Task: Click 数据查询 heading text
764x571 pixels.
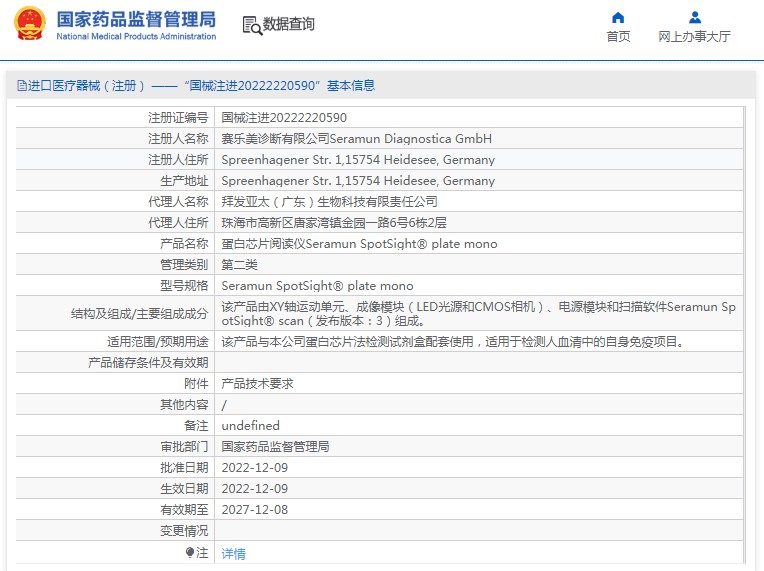Action: [288, 24]
